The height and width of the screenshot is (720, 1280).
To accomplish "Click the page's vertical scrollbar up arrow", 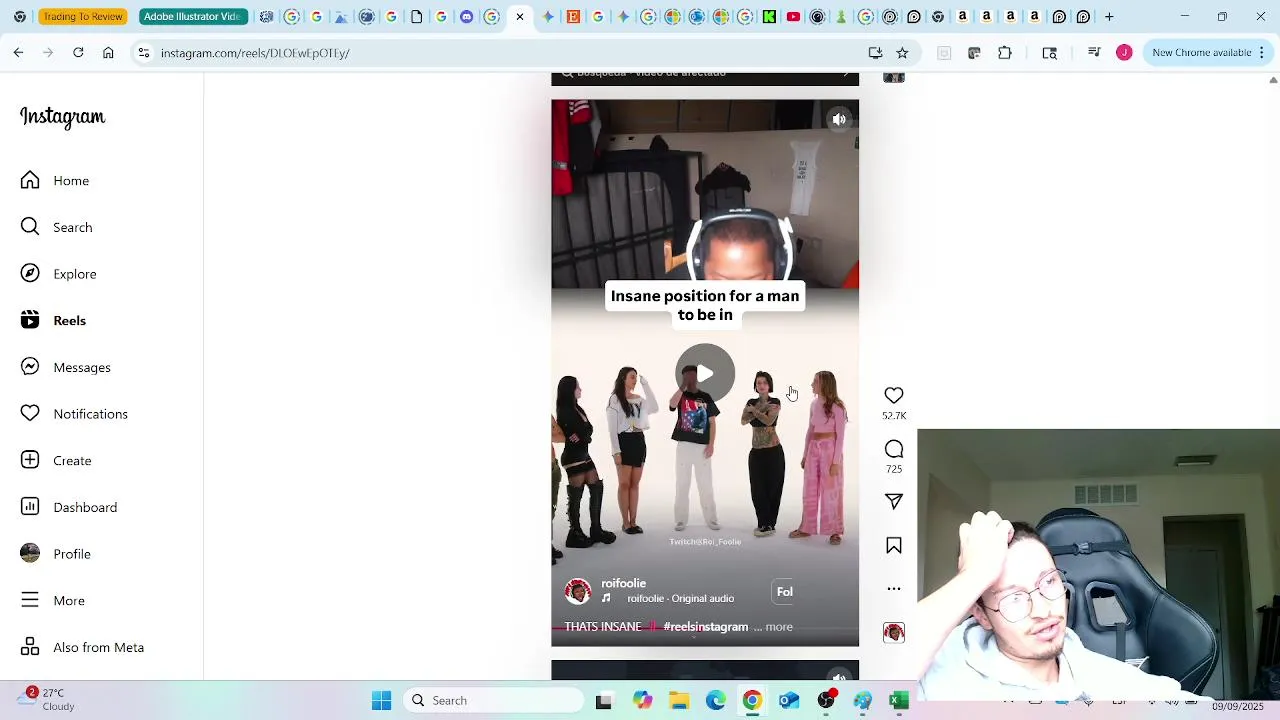I will (x=1273, y=79).
